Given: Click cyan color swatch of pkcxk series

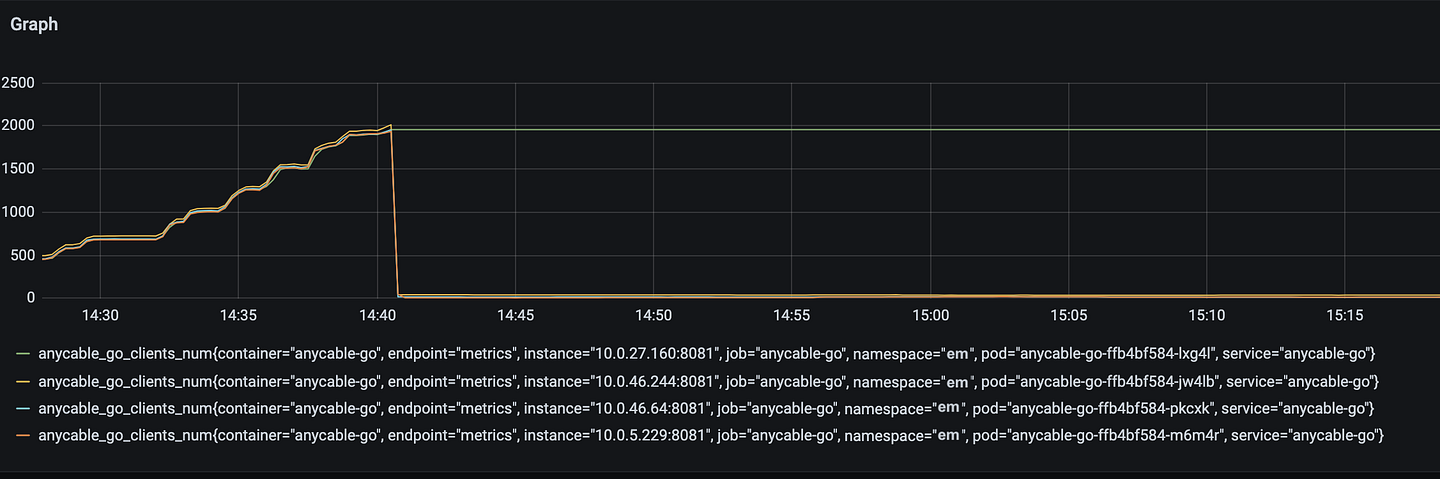Looking at the screenshot, I should point(23,409).
